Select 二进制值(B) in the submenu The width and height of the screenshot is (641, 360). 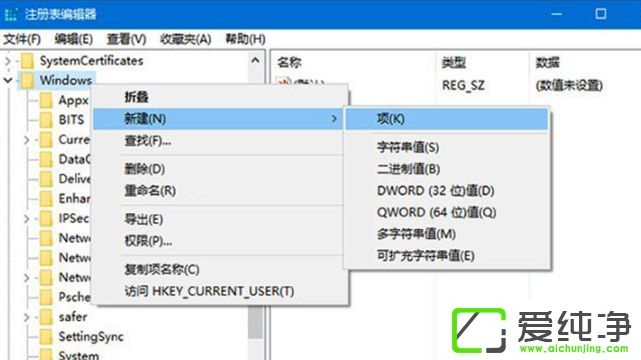tap(446, 169)
